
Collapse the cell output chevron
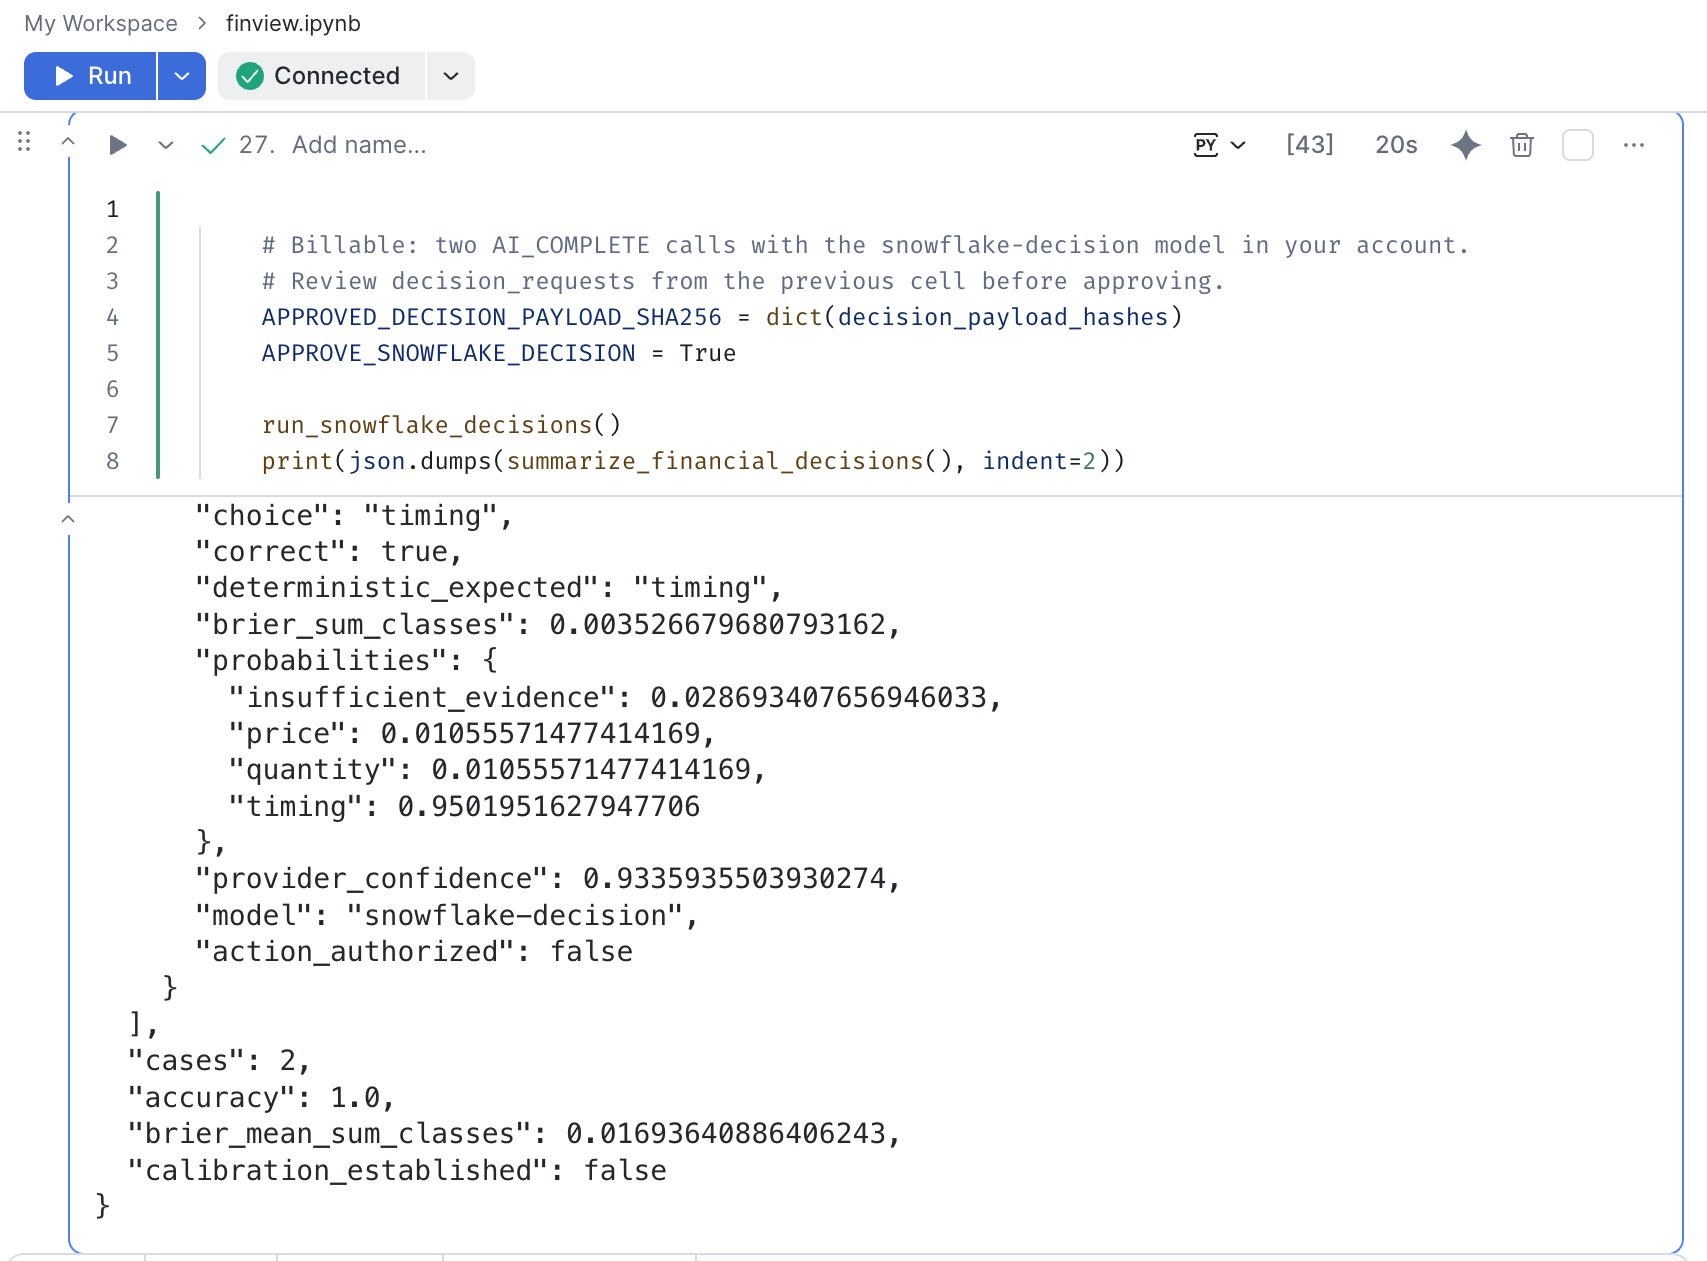point(68,519)
